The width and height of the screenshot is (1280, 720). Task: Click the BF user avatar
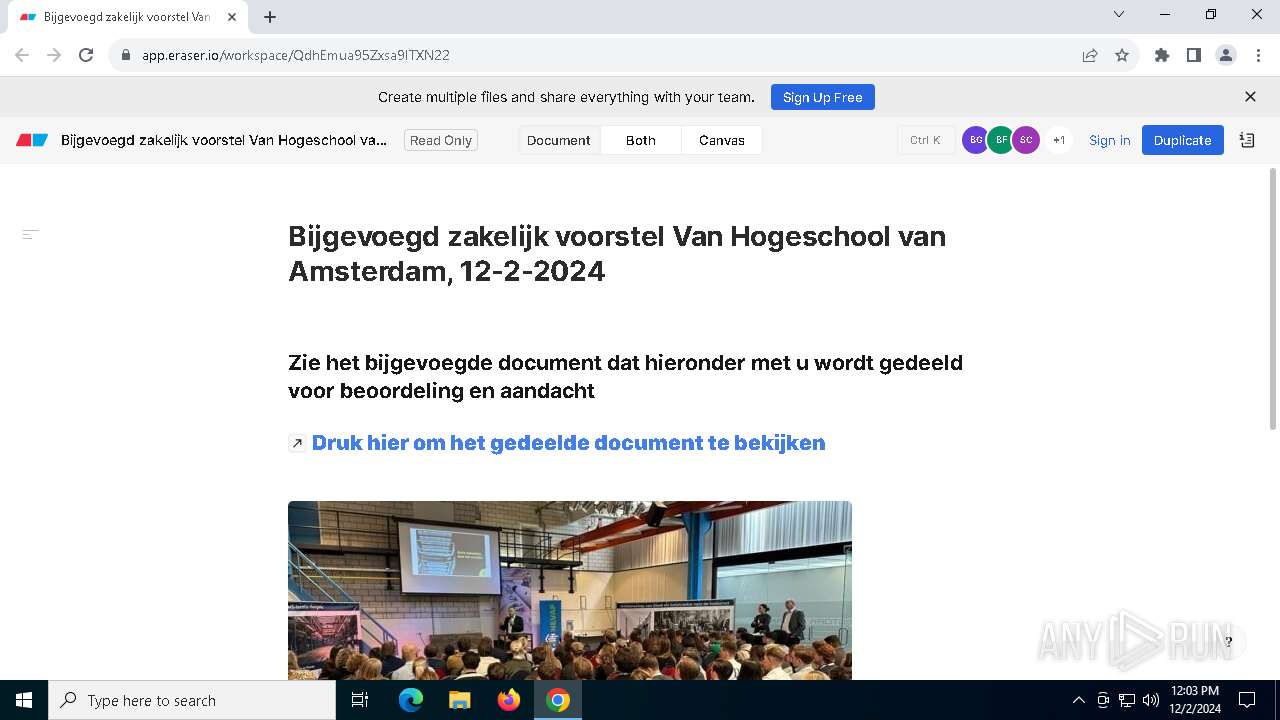(1001, 140)
